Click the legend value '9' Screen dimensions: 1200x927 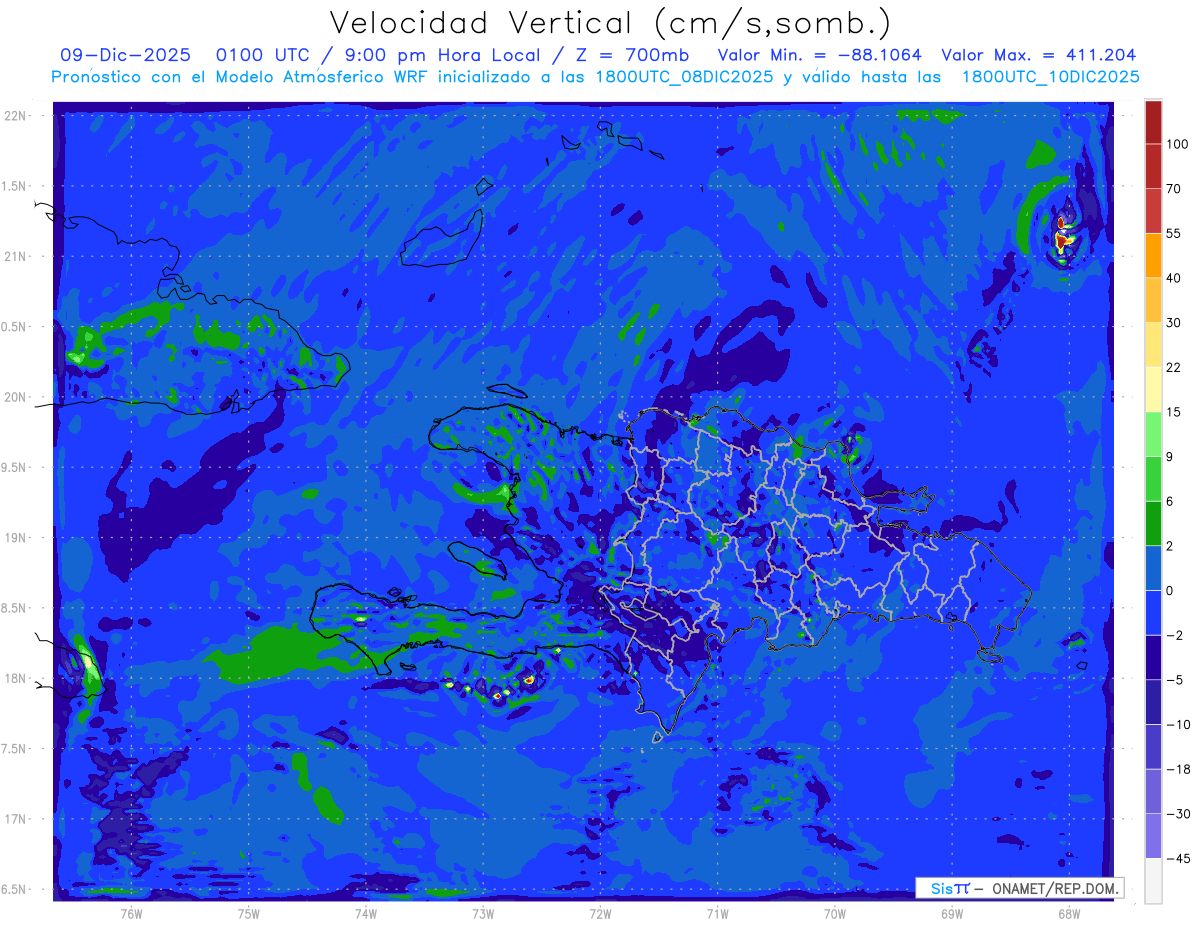point(1170,457)
